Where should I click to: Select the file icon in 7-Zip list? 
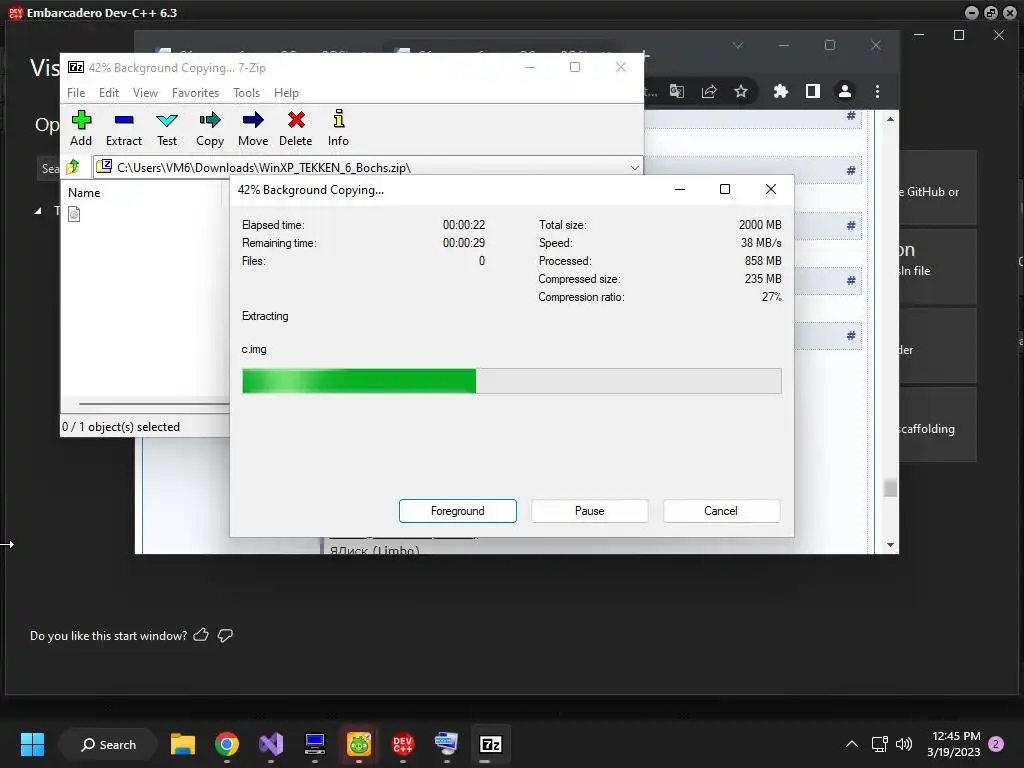click(74, 214)
